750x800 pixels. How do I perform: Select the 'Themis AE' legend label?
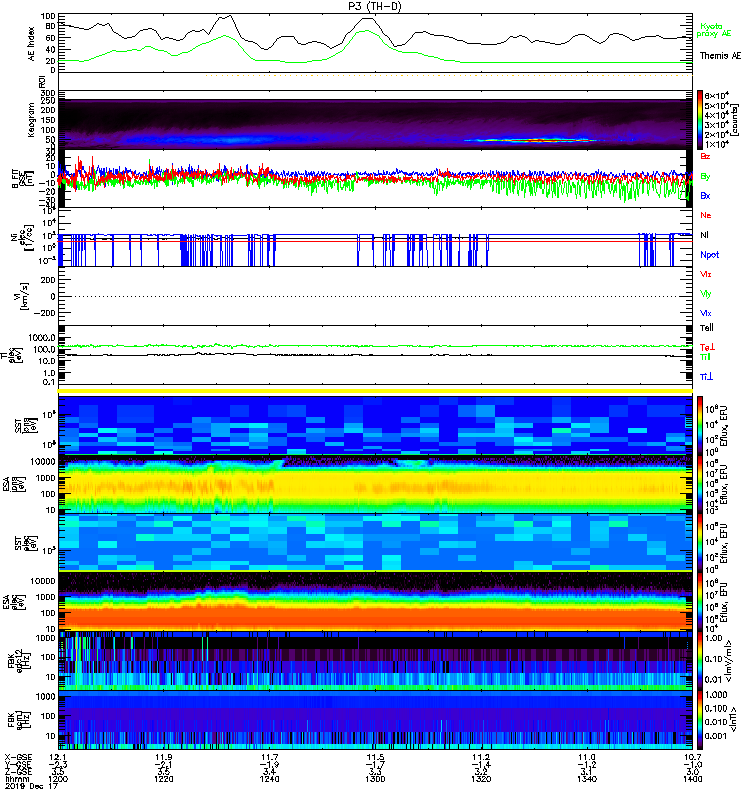point(720,56)
